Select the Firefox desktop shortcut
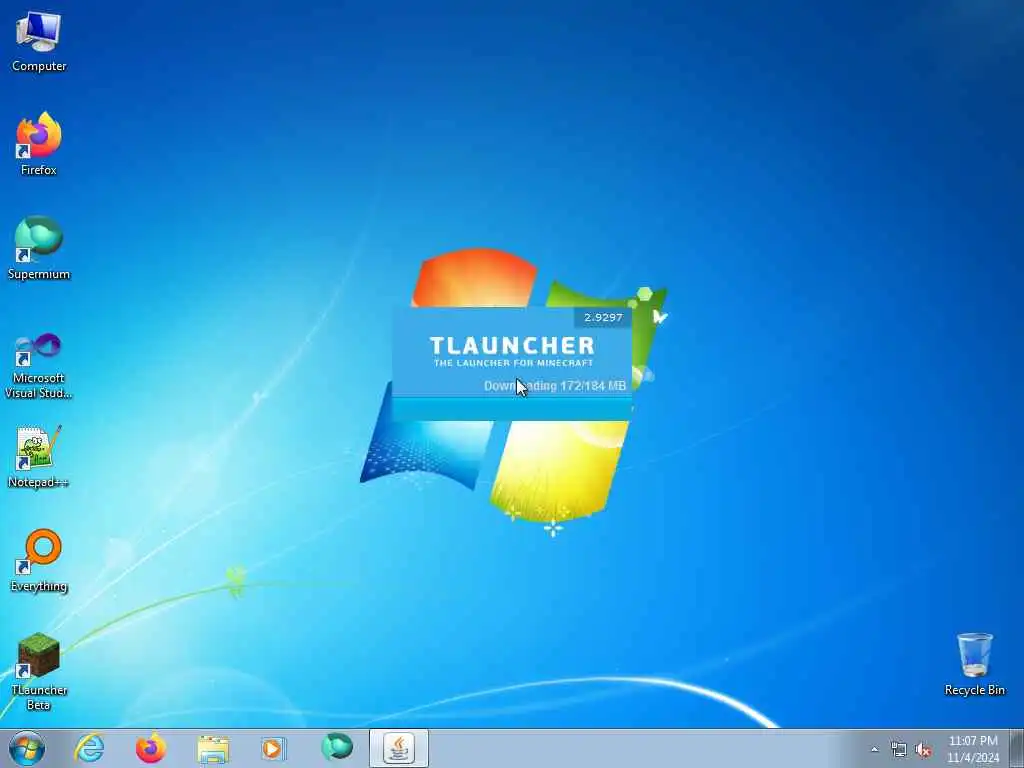Viewport: 1024px width, 768px height. click(x=39, y=144)
